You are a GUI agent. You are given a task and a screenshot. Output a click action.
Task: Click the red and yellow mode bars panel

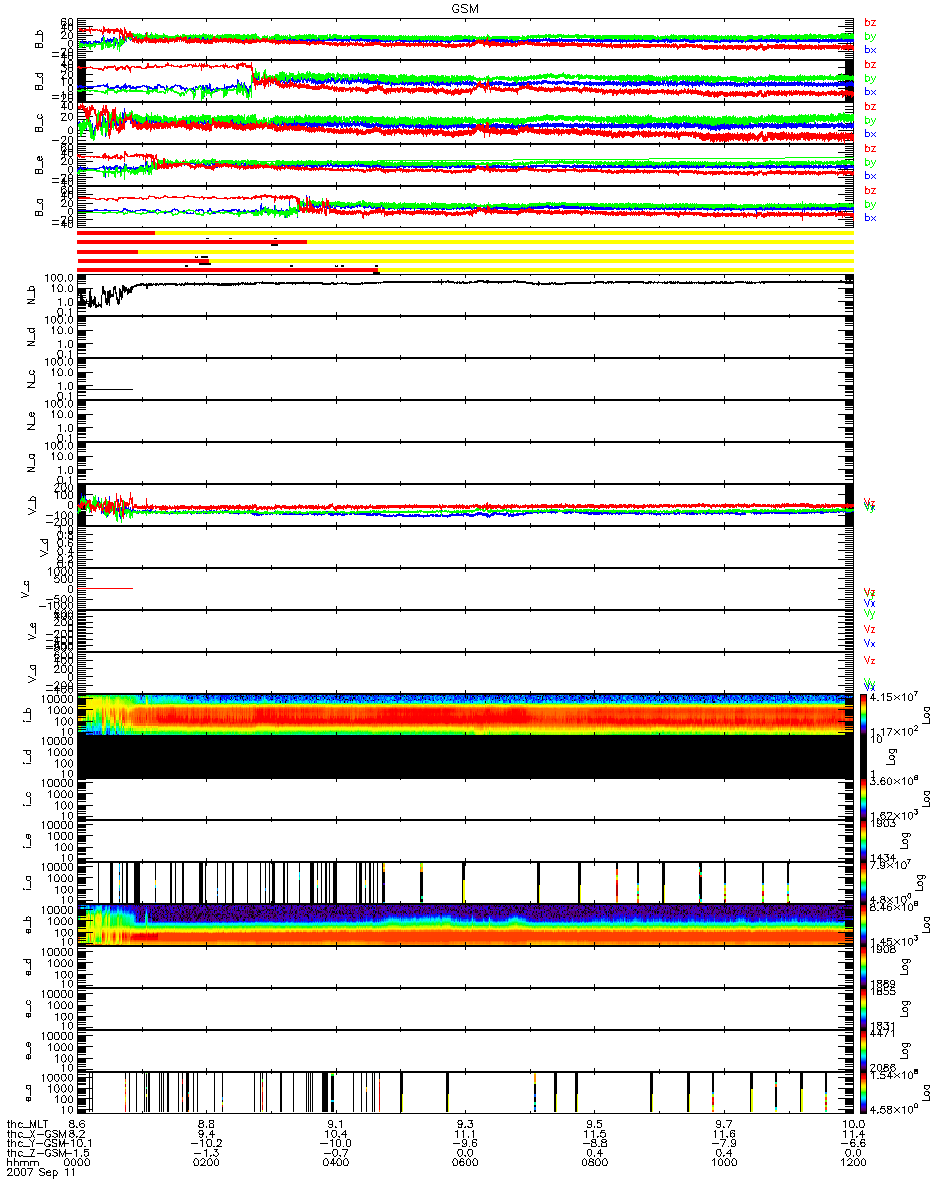point(465,251)
